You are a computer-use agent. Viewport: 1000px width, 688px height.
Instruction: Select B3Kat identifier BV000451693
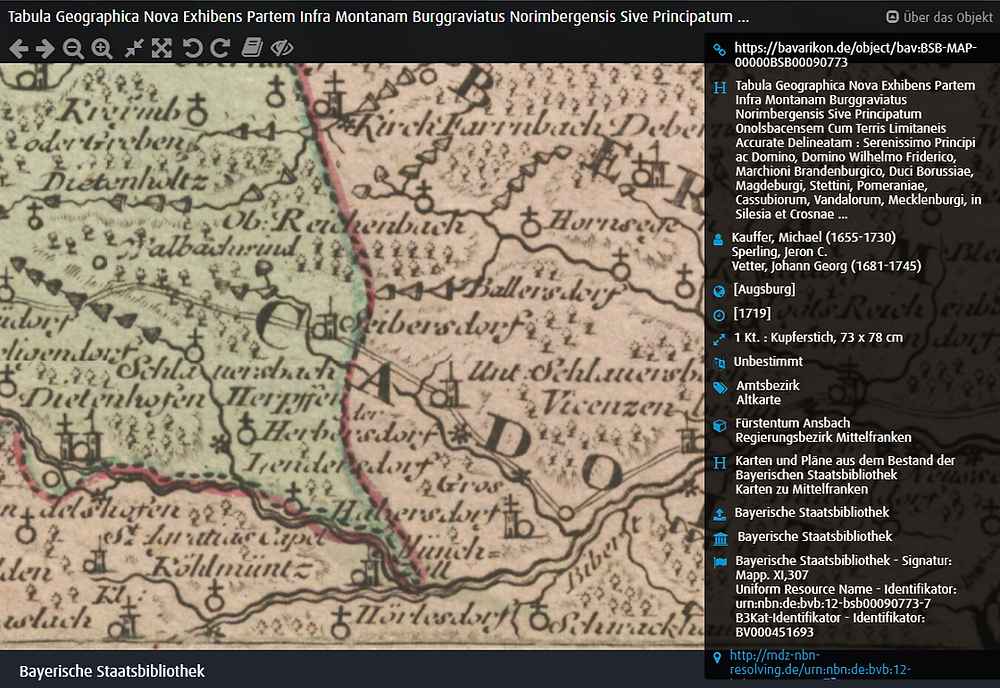click(x=774, y=632)
